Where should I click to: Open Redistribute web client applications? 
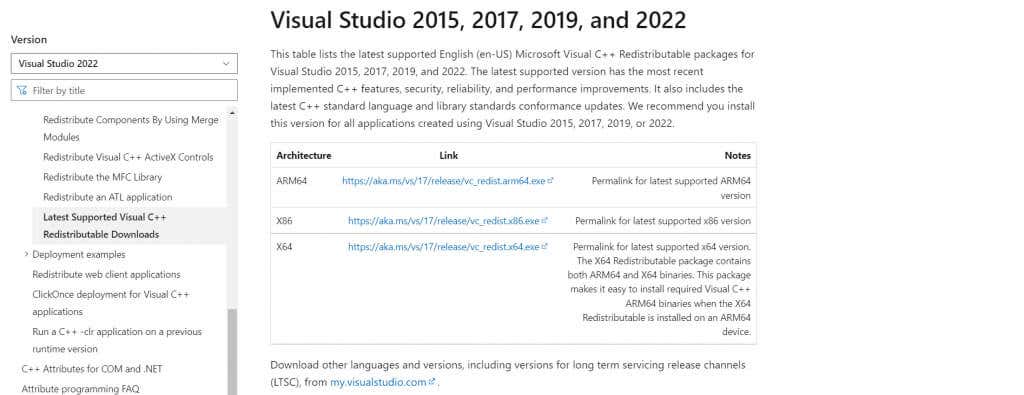click(x=106, y=274)
